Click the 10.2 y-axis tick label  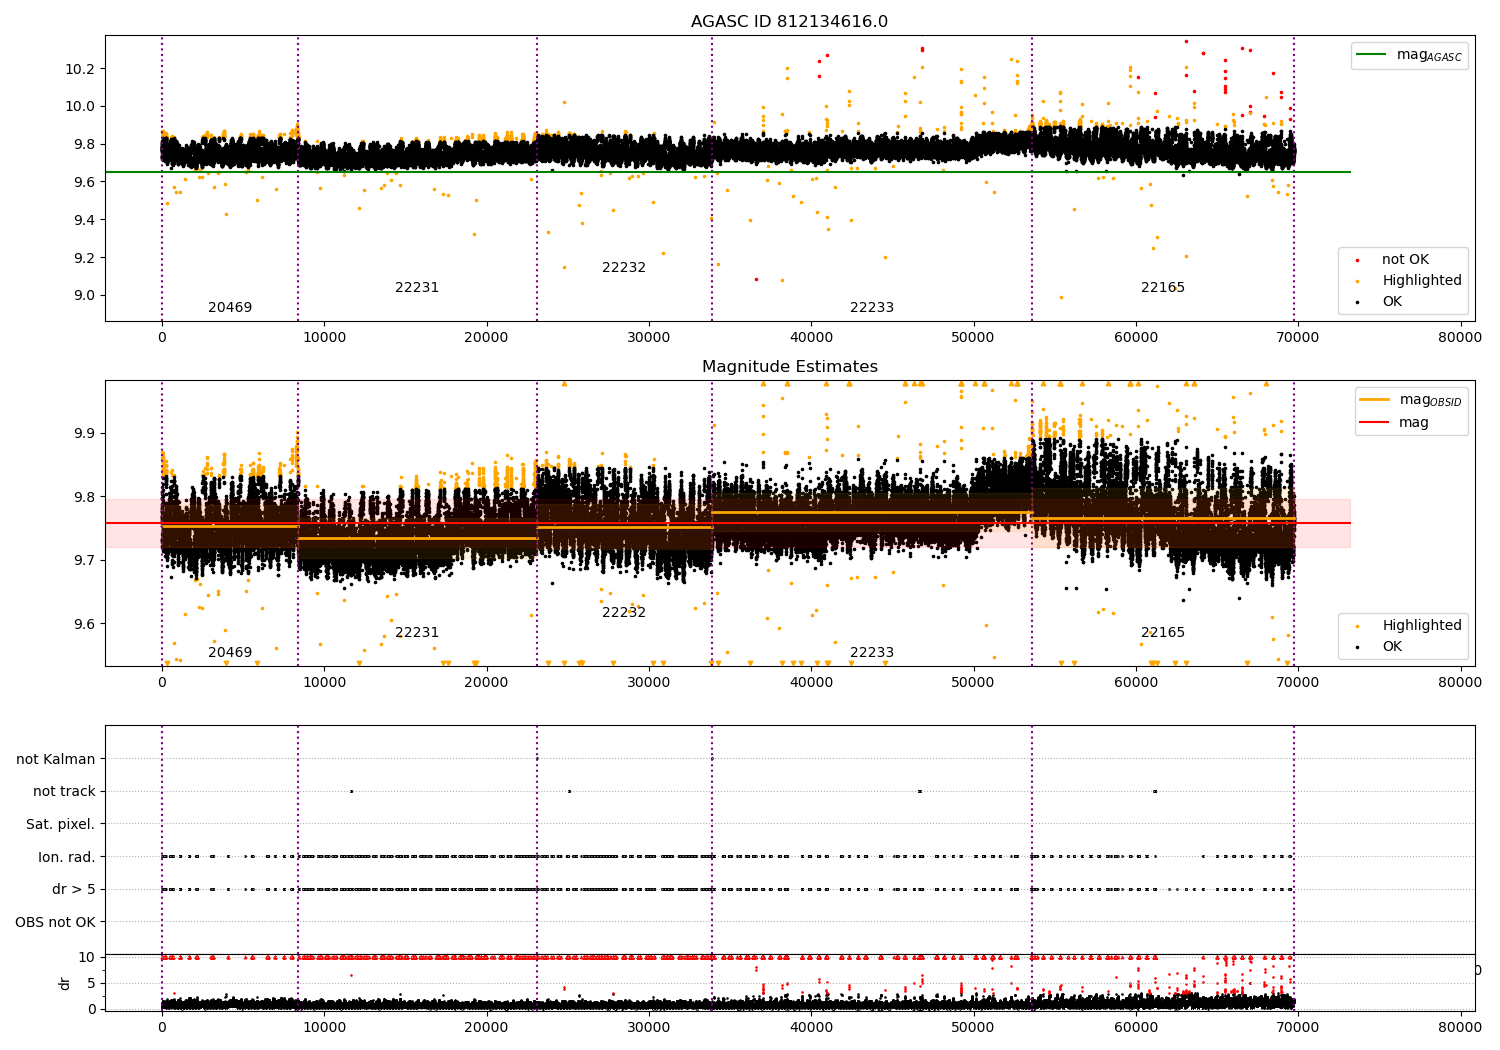click(x=81, y=69)
